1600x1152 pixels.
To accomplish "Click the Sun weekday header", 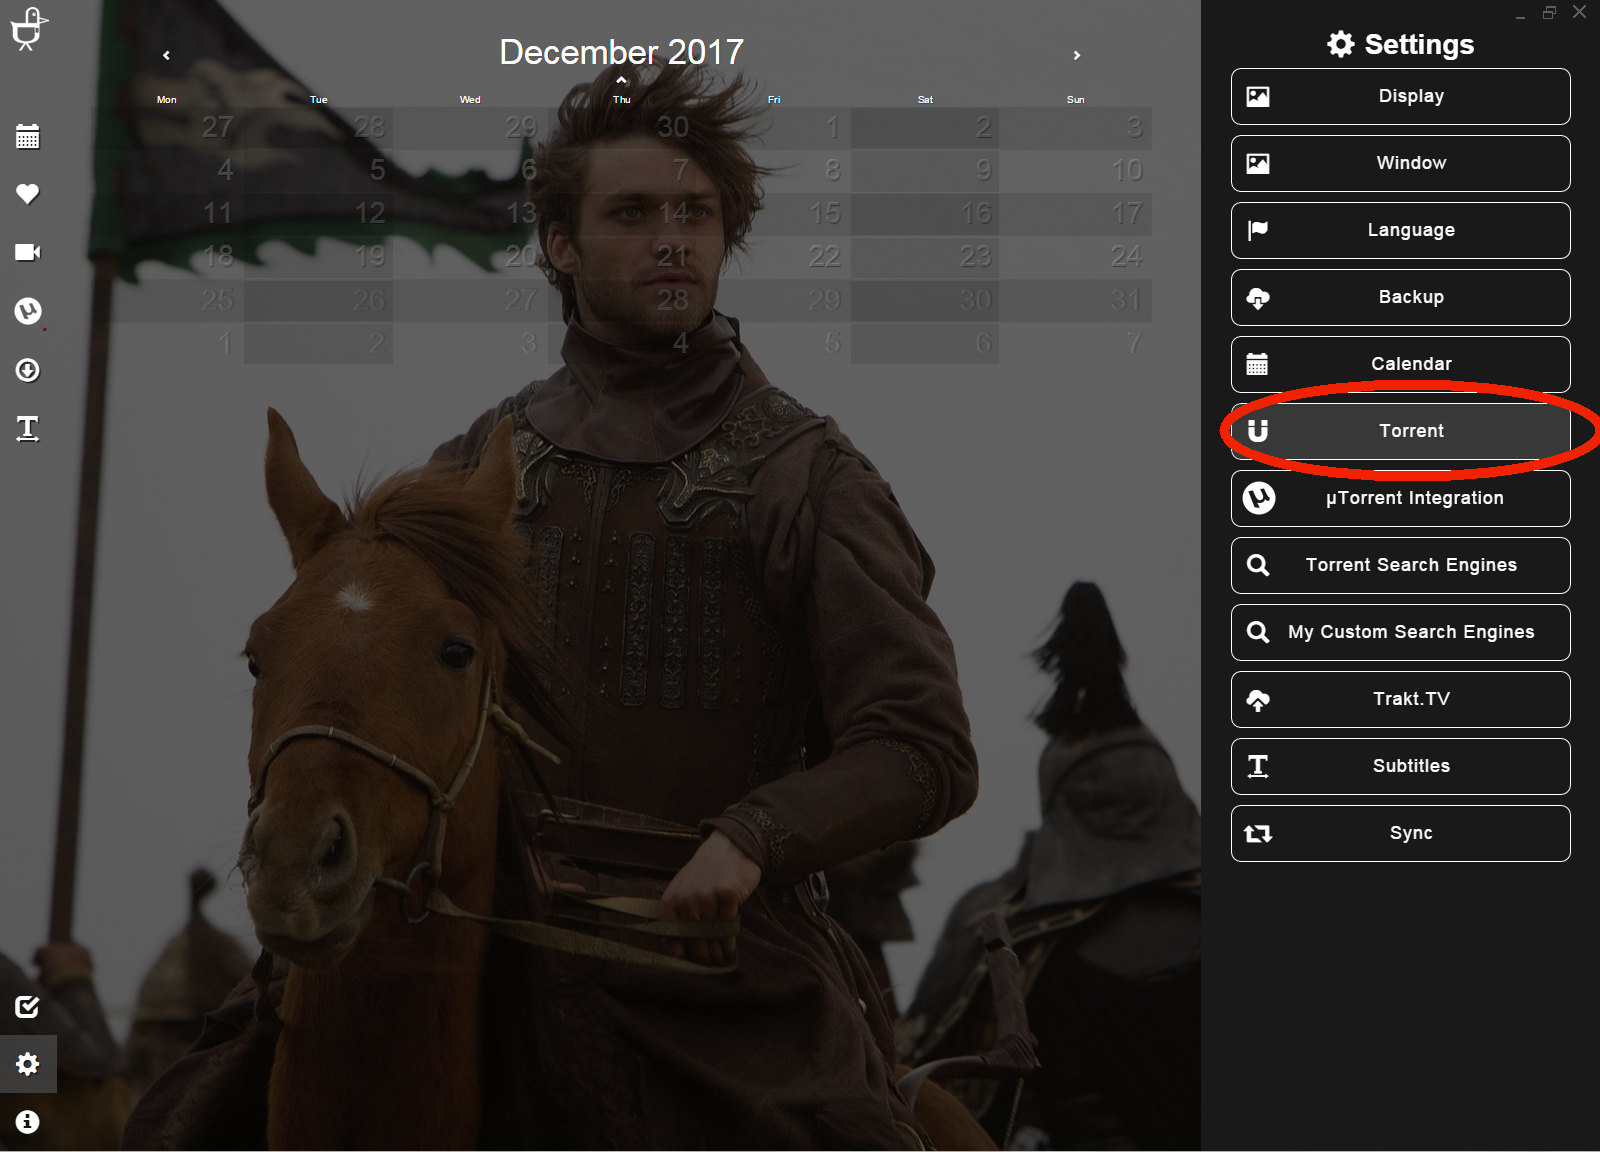I will [x=1076, y=100].
